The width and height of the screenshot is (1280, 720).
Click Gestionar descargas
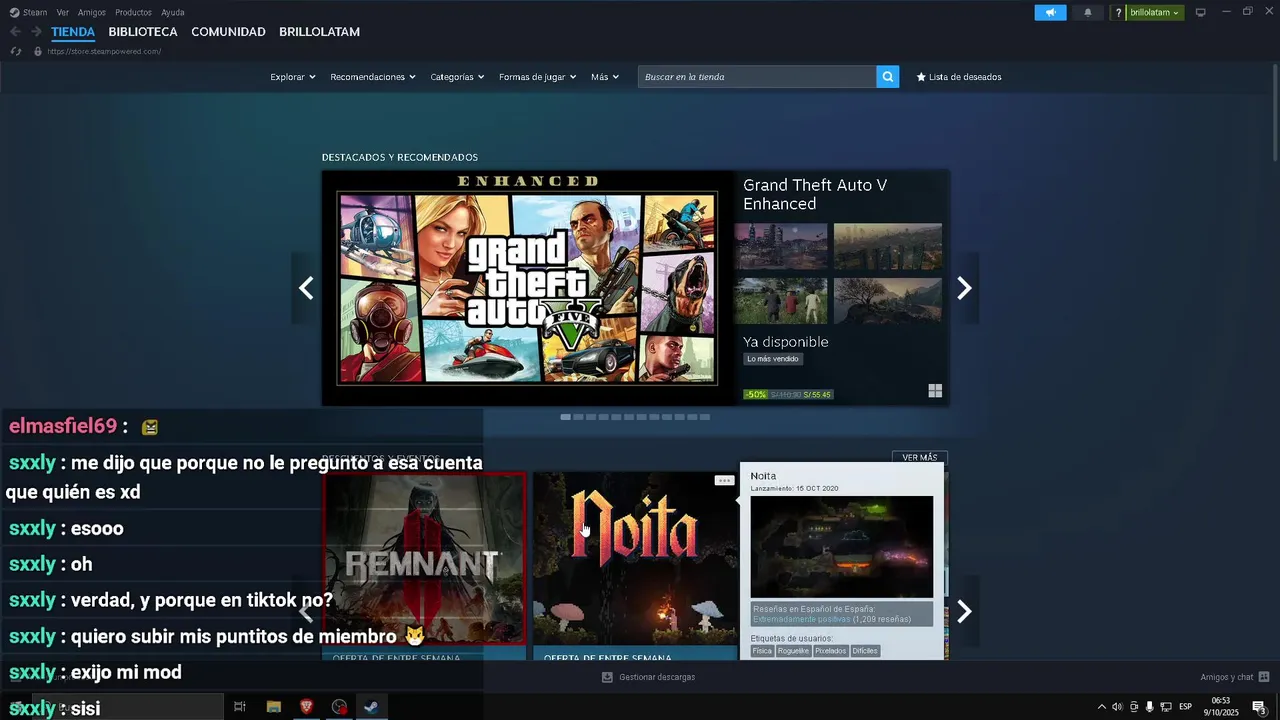[657, 677]
